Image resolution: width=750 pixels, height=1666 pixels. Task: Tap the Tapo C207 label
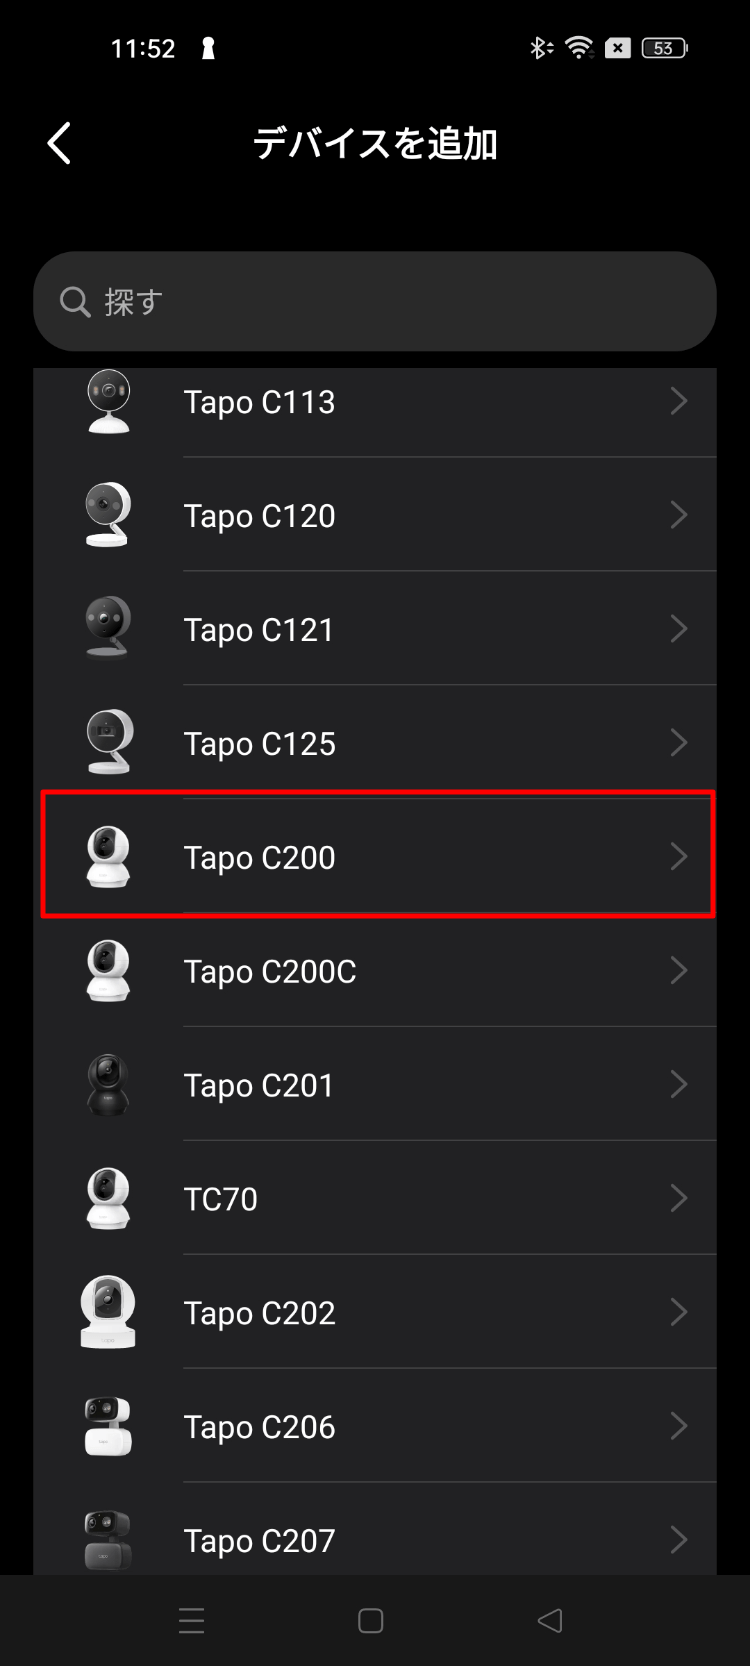259,1541
